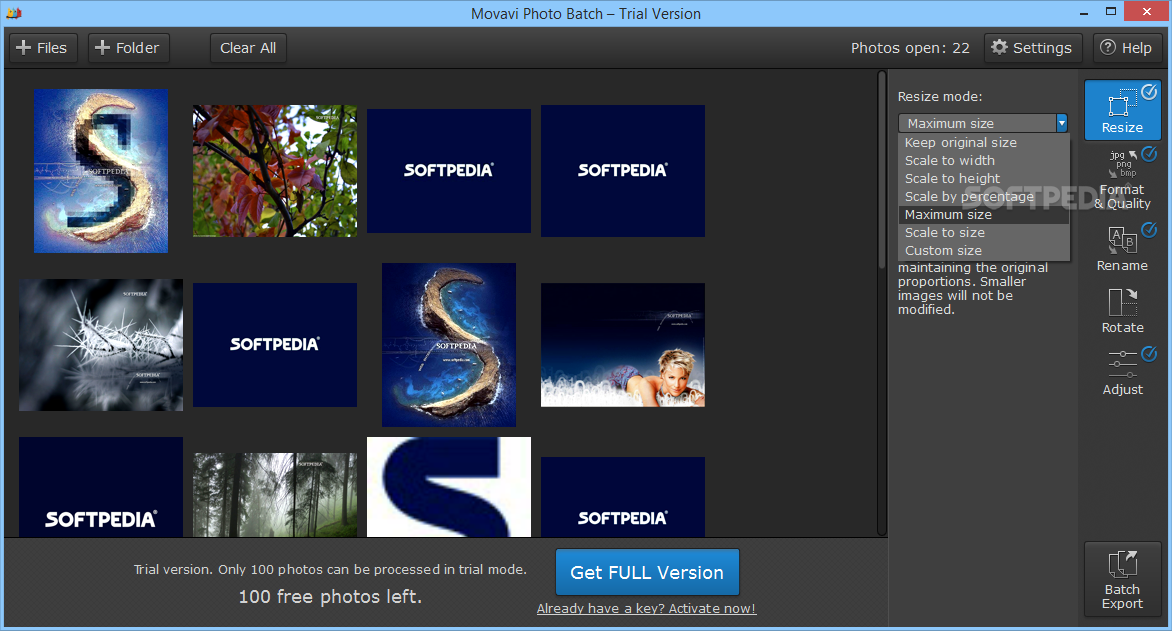Choose Keep original size option
The height and width of the screenshot is (631, 1172).
[984, 142]
